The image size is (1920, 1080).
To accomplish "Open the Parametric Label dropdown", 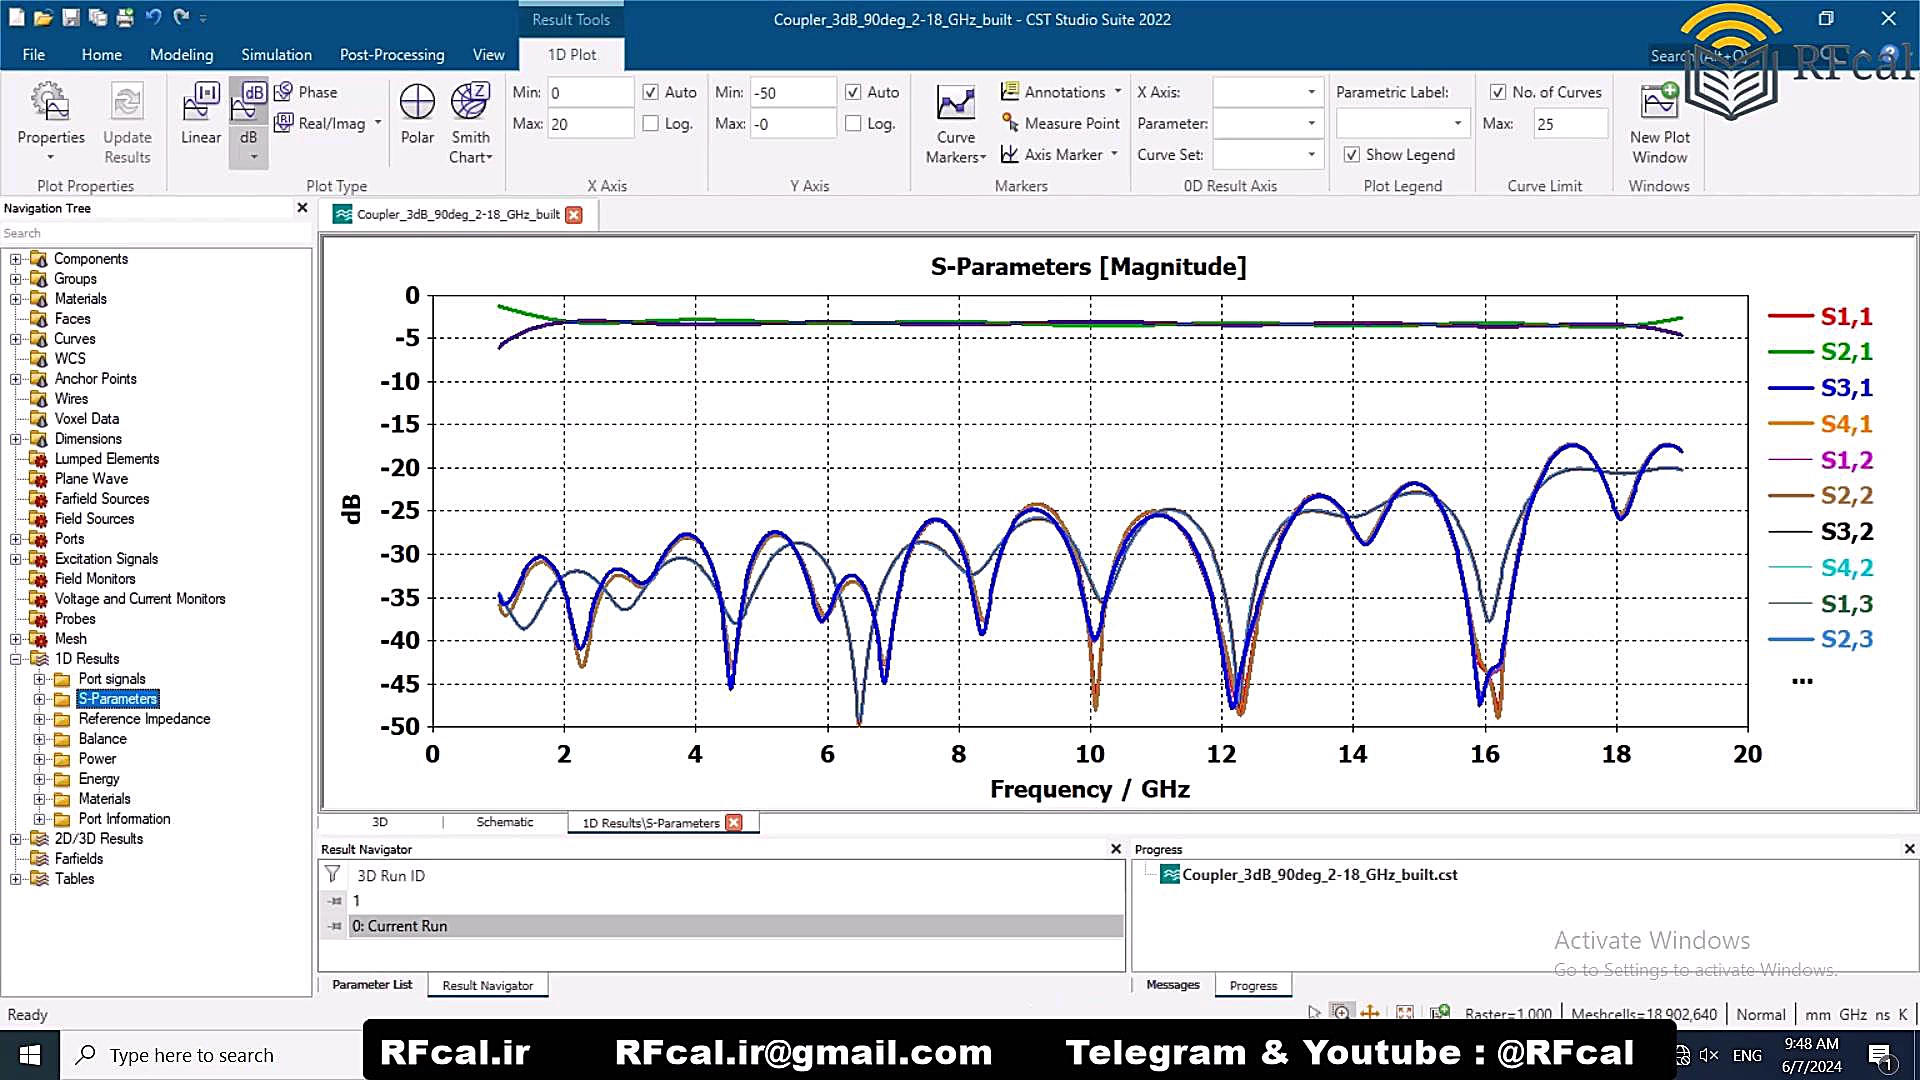I will 1457,123.
